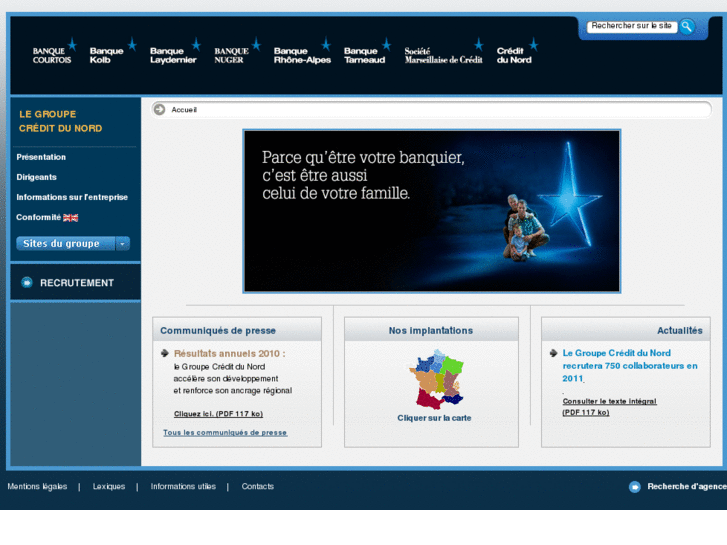This screenshot has width=727, height=545.
Task: Open the Banque Kolb logo
Action: point(113,51)
